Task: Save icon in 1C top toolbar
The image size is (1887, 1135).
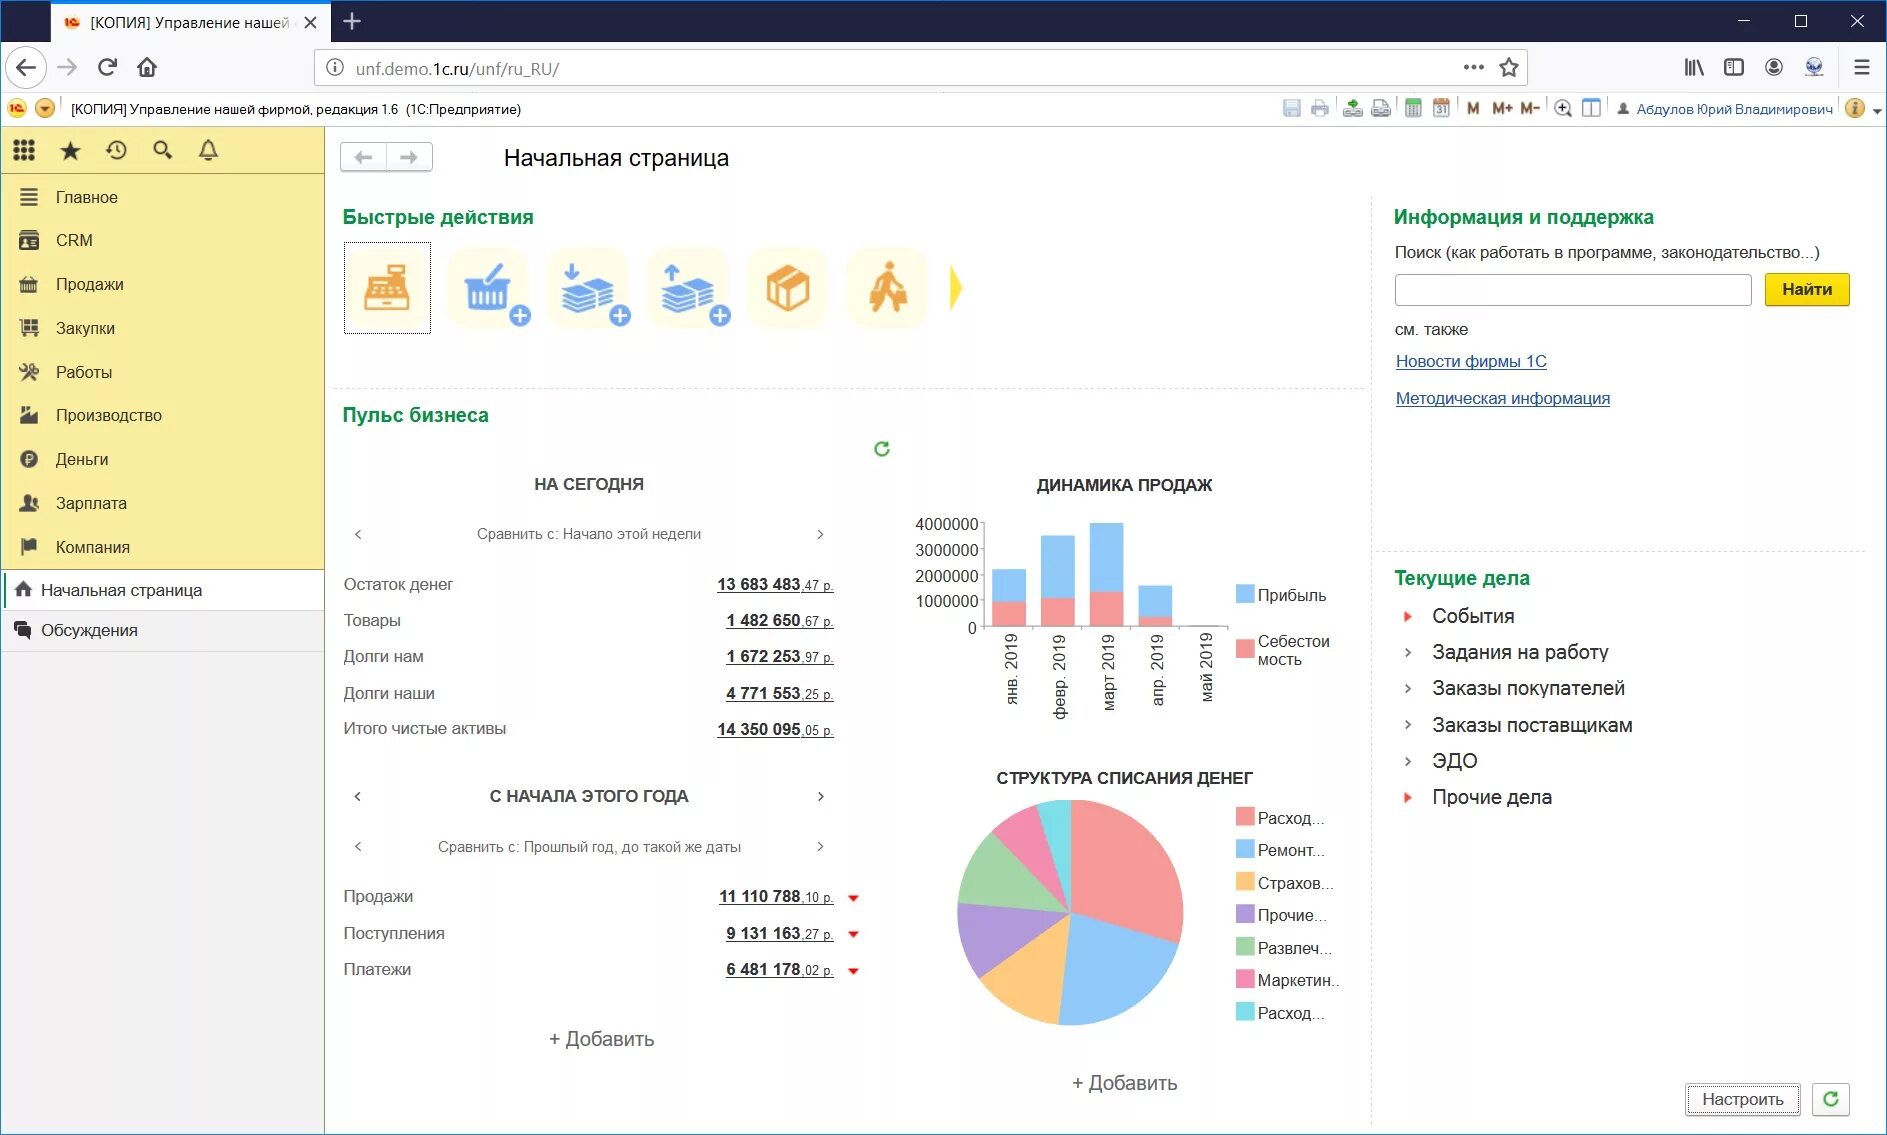Action: [1292, 108]
